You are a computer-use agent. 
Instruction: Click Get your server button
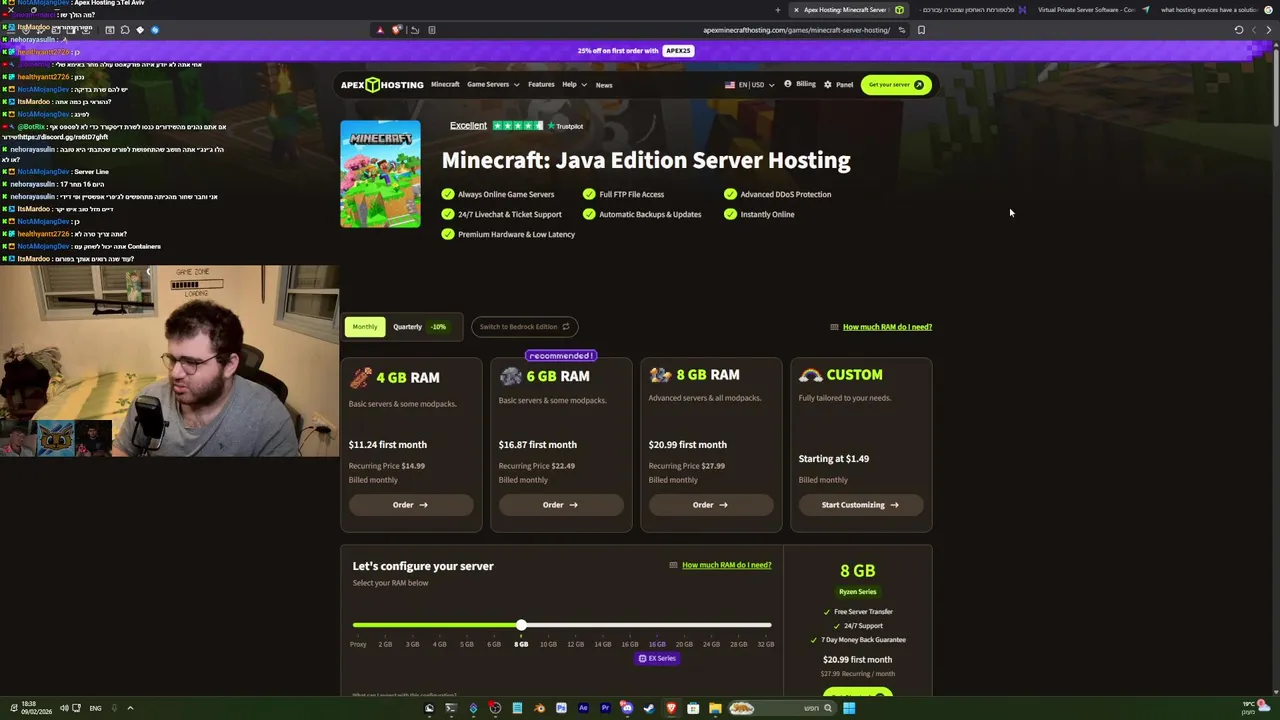pyautogui.click(x=896, y=85)
